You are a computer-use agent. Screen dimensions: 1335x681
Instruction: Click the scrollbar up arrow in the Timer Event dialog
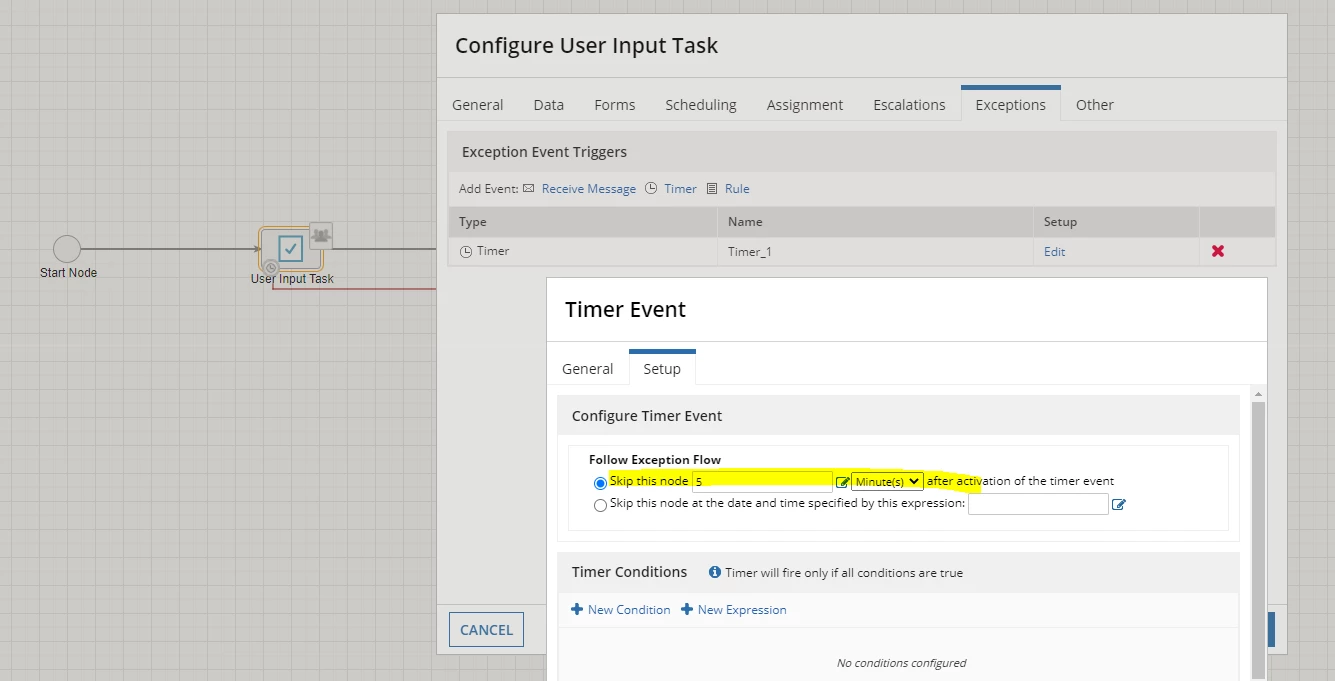(1258, 394)
